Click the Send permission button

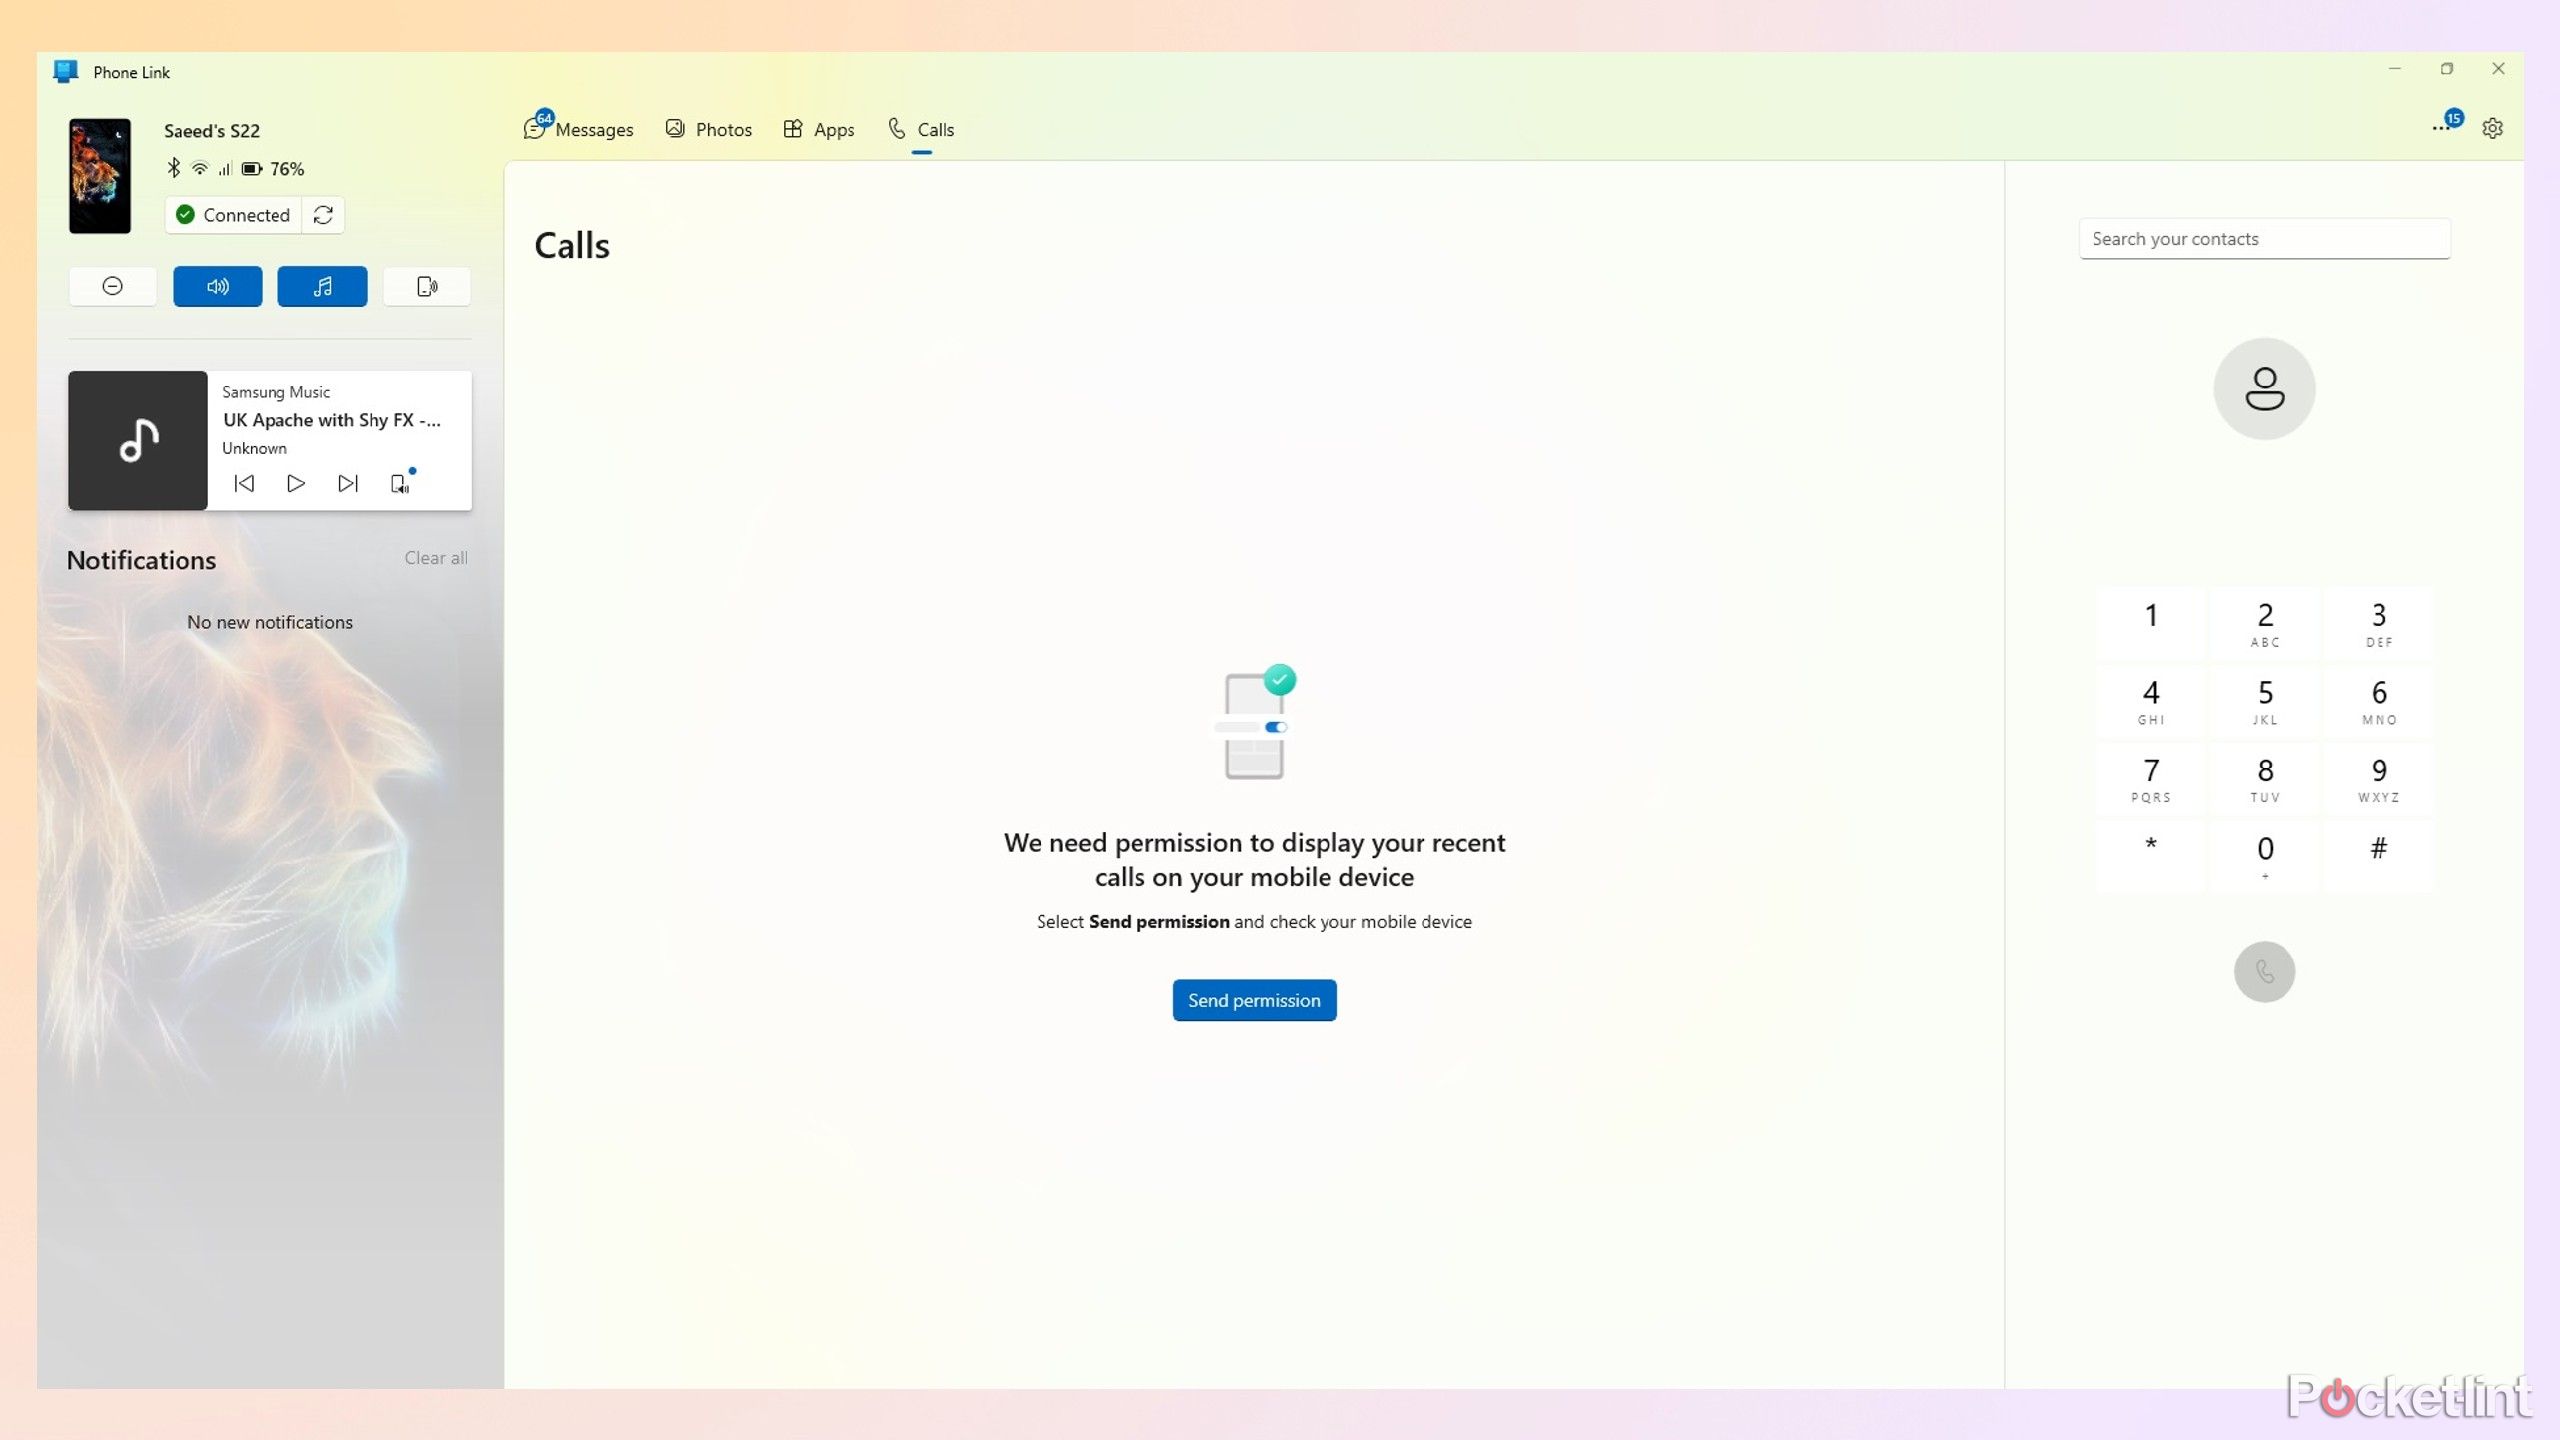1254,999
